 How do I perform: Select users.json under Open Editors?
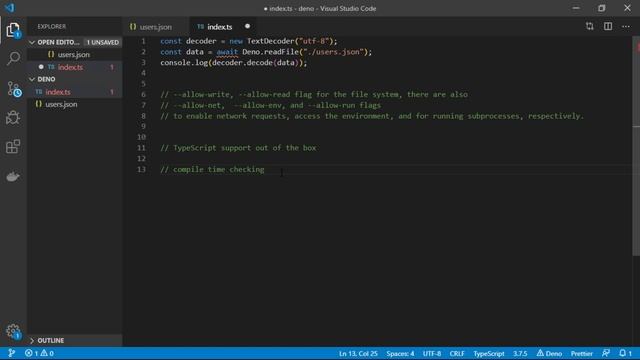point(75,55)
